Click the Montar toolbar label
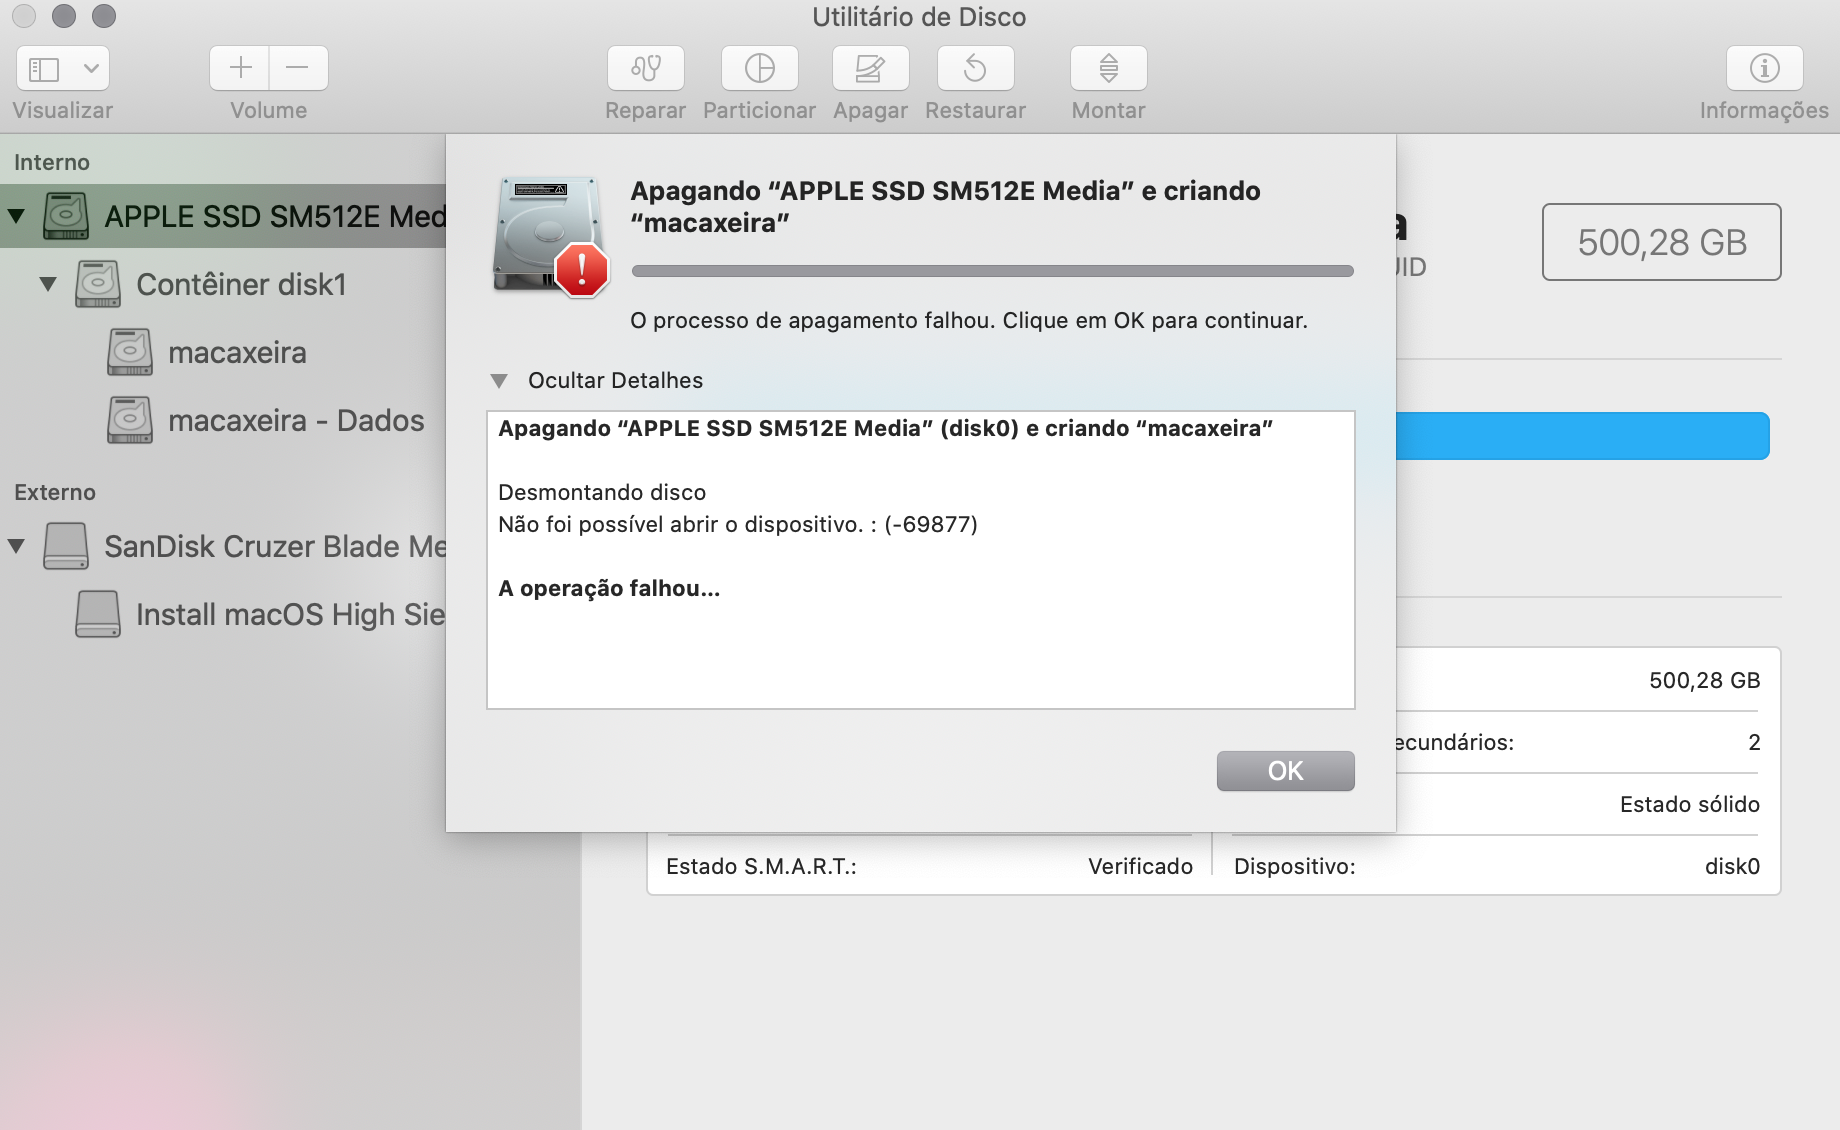 pos(1109,110)
